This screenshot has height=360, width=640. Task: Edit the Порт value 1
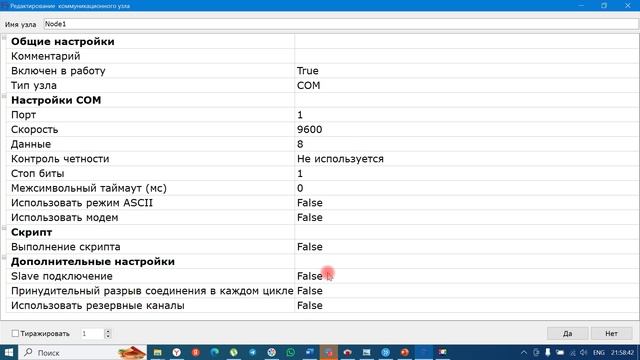(466, 115)
